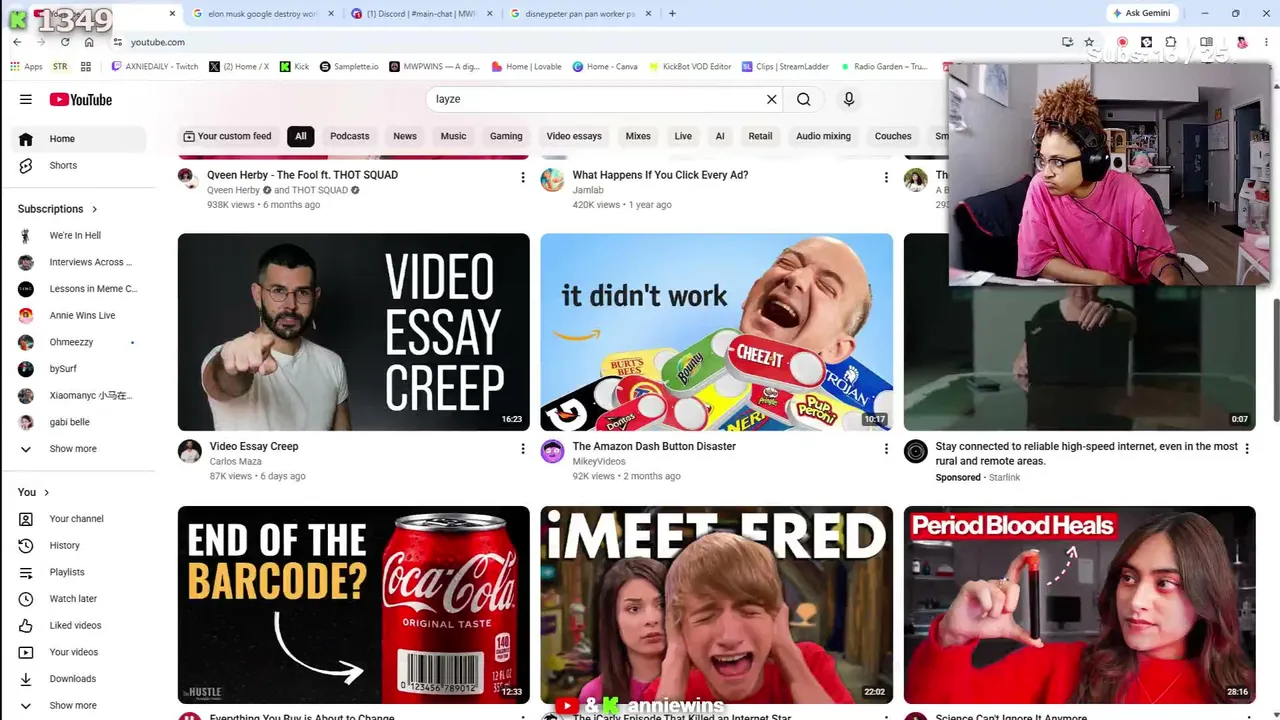Select the All filter chip
Screen dimensions: 1280x720
300,136
